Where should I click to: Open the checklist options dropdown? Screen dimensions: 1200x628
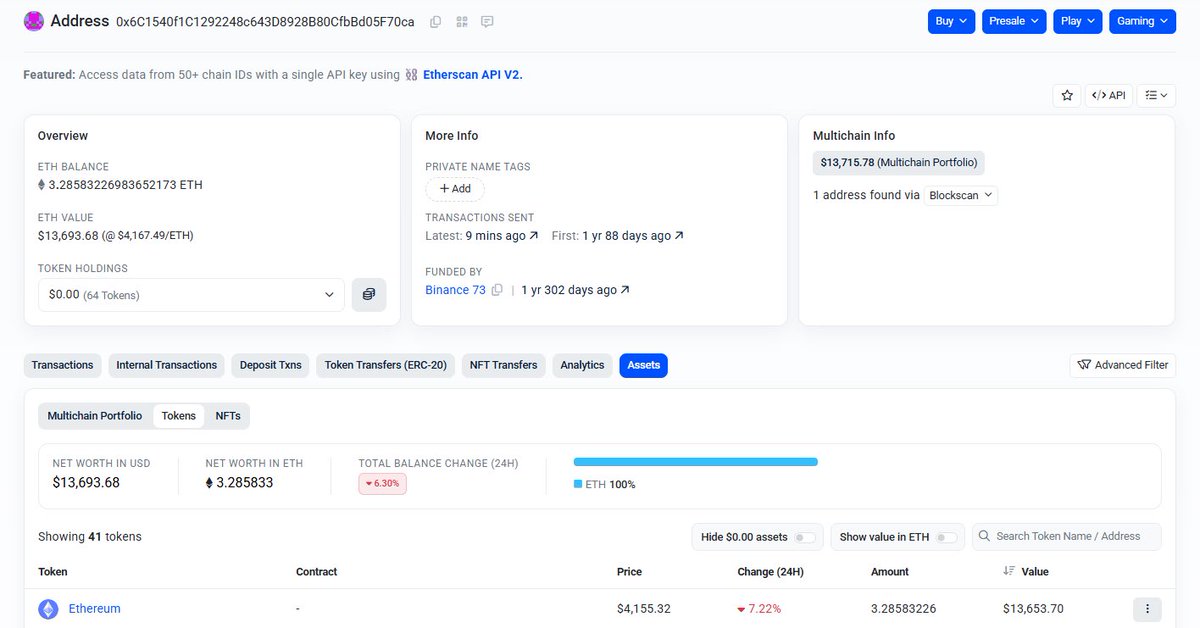click(1157, 95)
